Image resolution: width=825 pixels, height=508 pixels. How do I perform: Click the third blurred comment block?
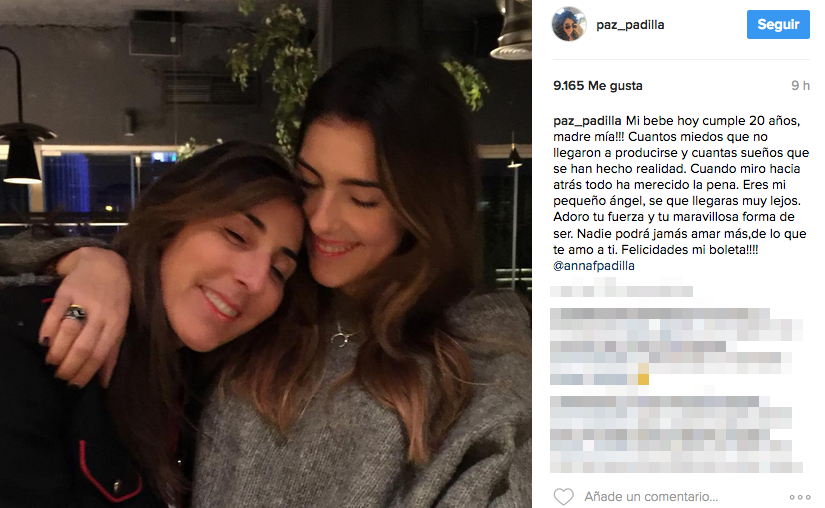(676, 434)
